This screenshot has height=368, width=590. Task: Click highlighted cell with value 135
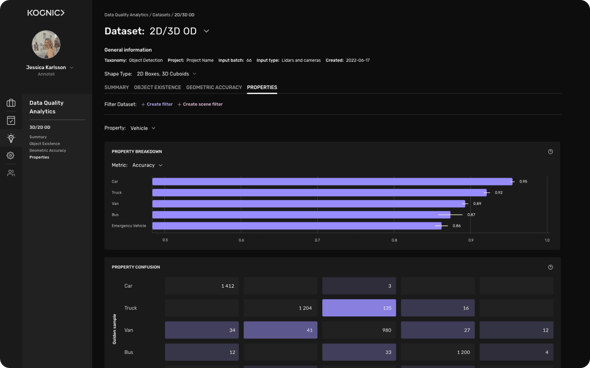(359, 308)
